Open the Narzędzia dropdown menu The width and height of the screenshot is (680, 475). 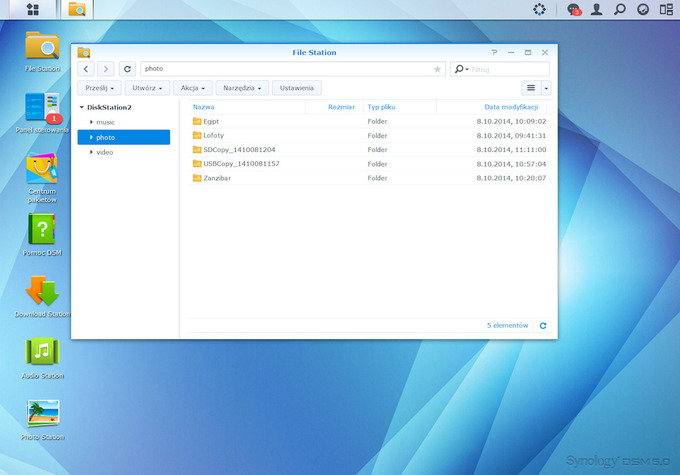242,88
